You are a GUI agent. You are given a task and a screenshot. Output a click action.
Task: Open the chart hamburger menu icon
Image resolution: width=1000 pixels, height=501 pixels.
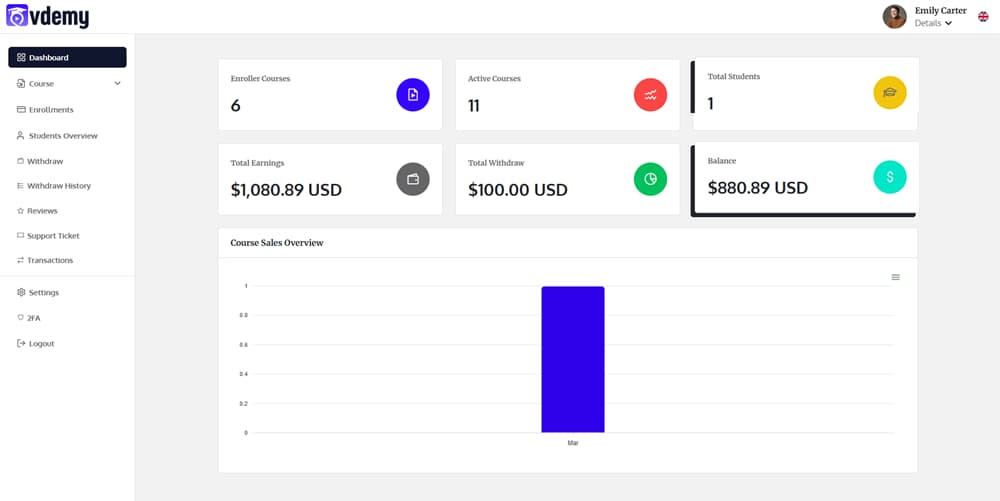pyautogui.click(x=895, y=277)
